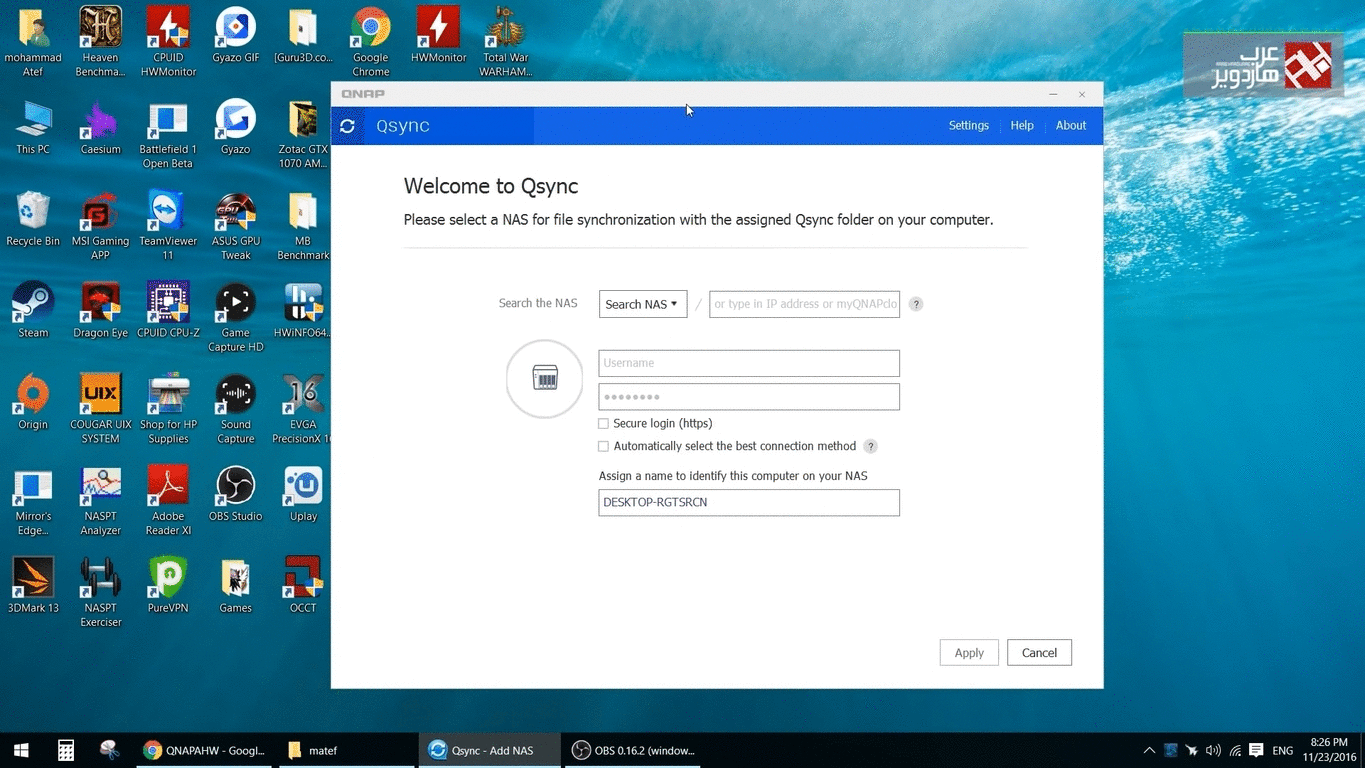Screen dimensions: 1365x768
Task: Select the Google Chrome desktop icon
Action: (371, 42)
